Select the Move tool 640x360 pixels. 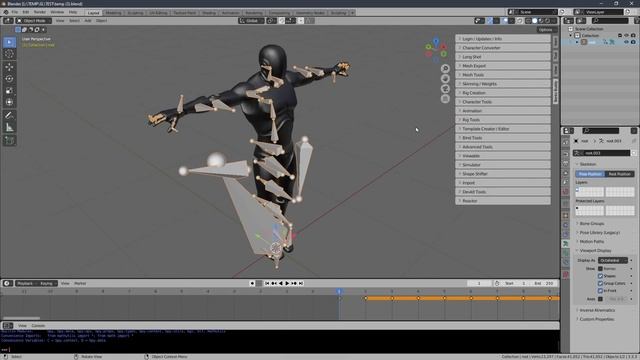(9, 67)
